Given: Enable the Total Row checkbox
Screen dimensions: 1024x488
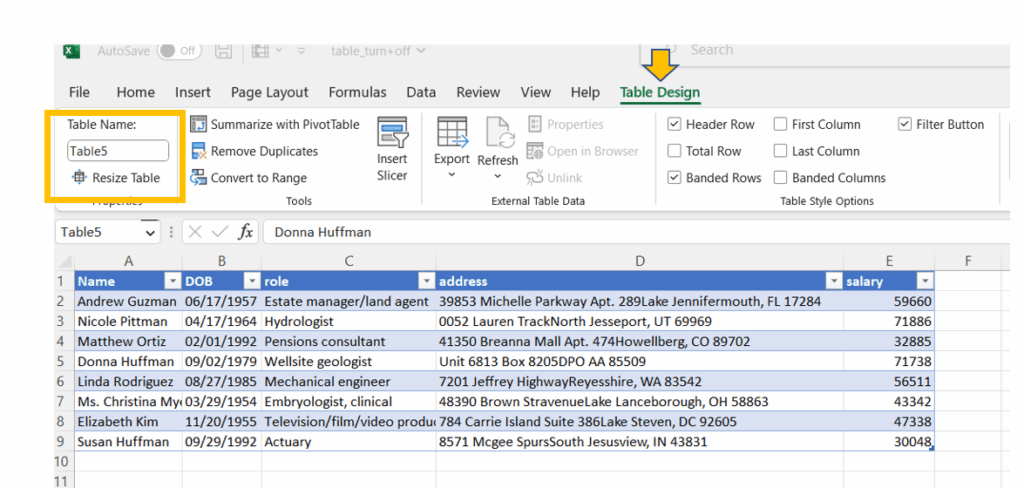Looking at the screenshot, I should [675, 151].
